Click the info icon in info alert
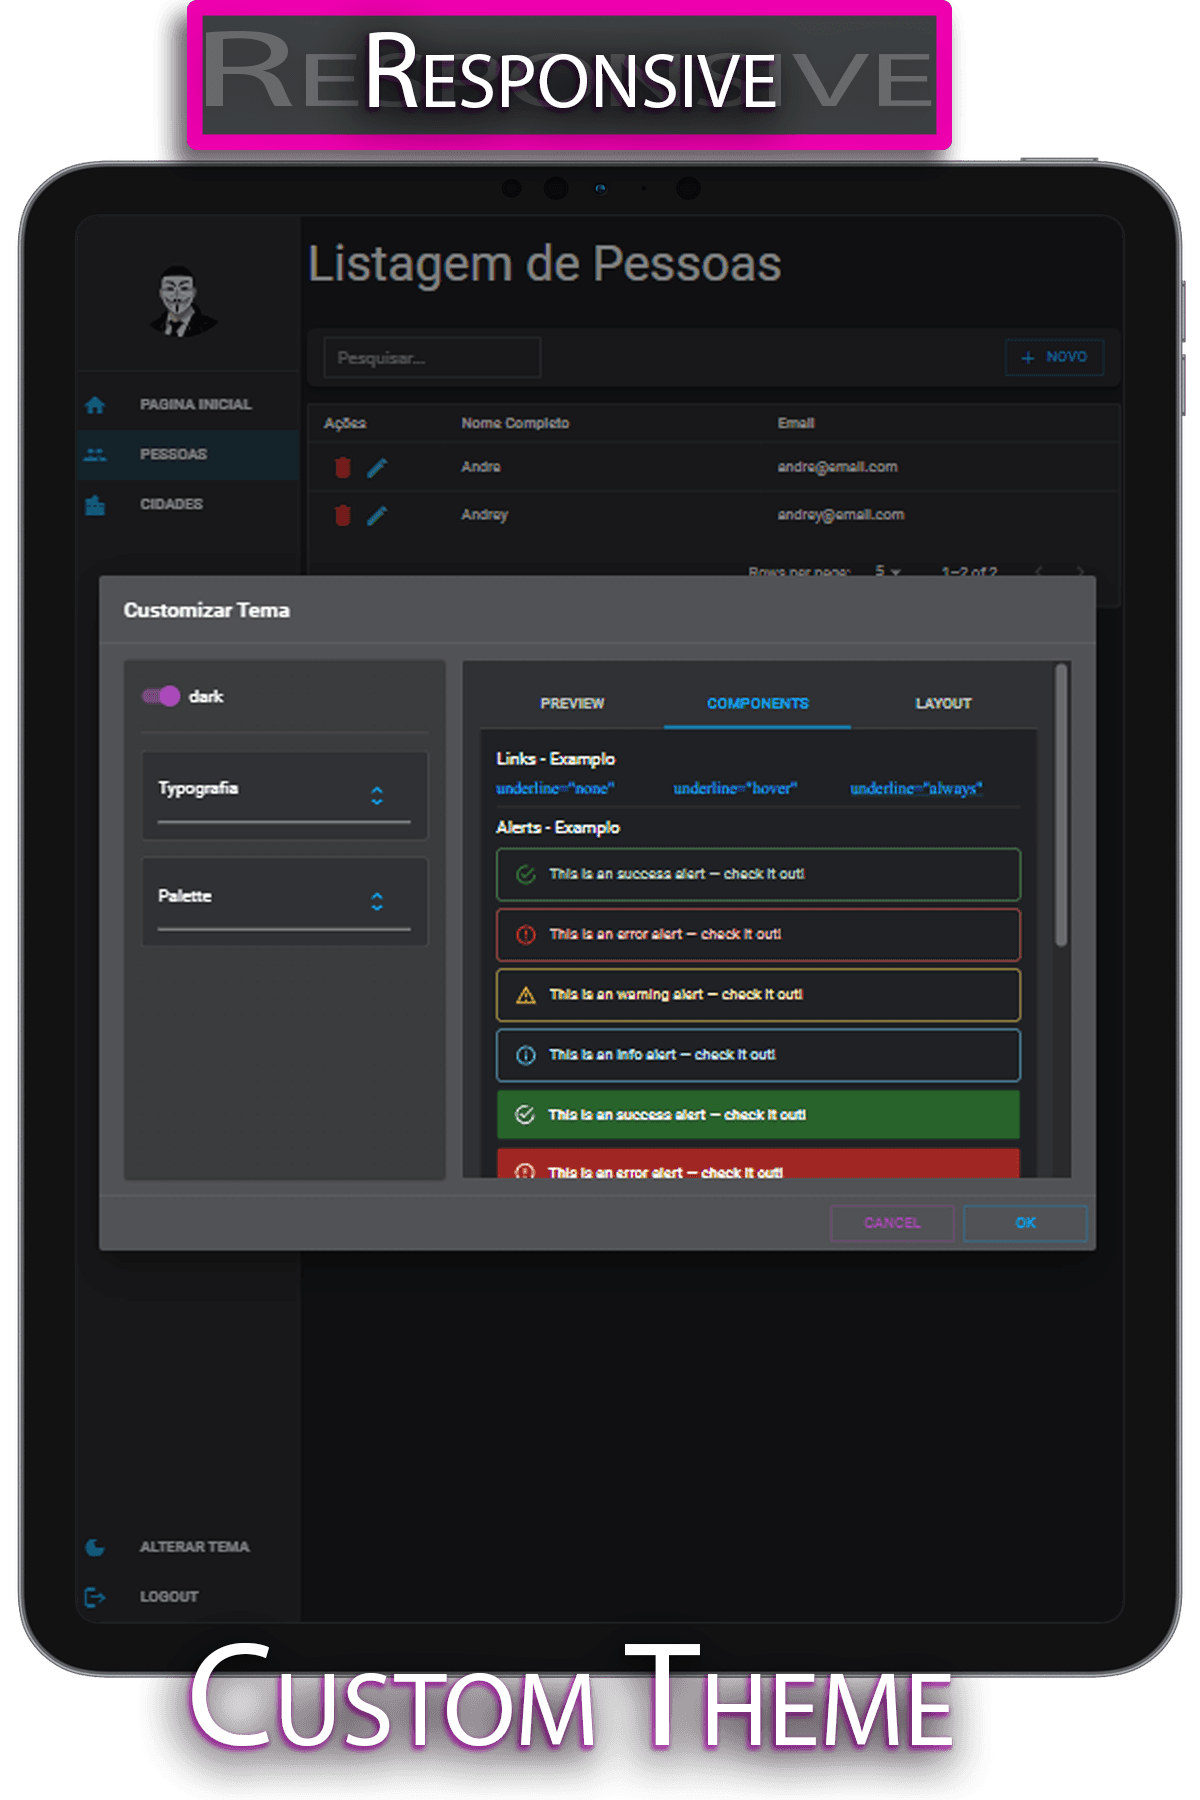 tap(525, 1055)
